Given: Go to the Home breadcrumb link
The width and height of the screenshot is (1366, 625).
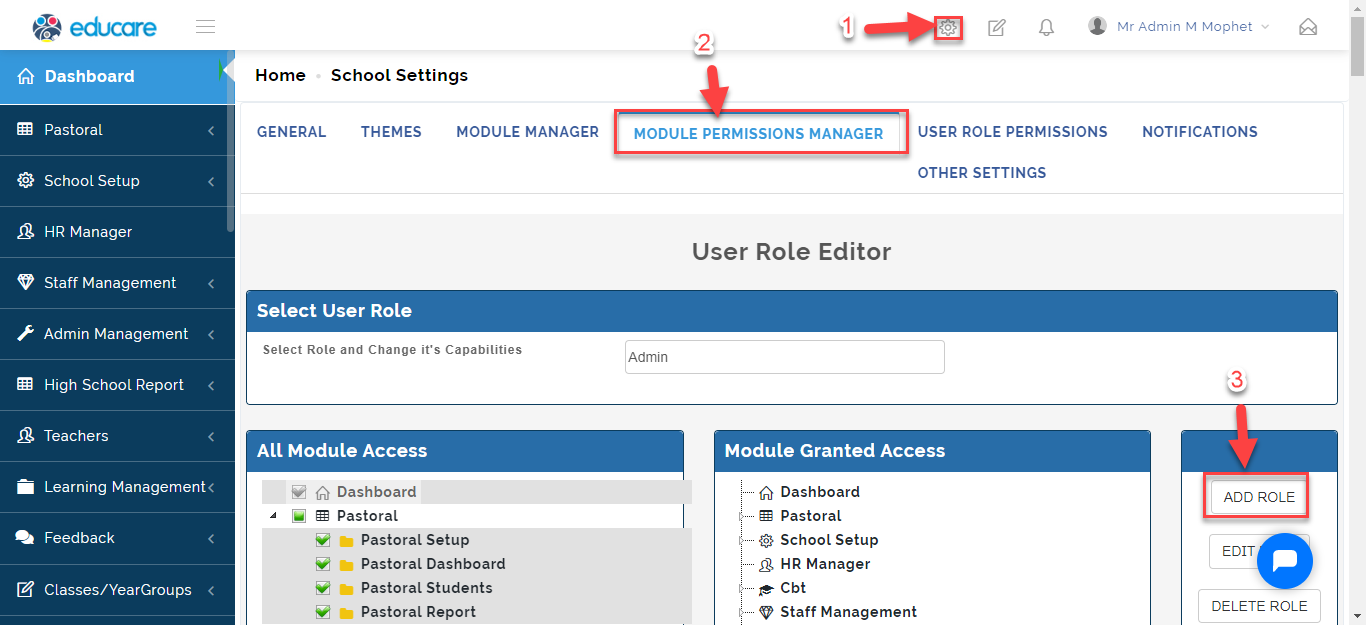Looking at the screenshot, I should click(280, 75).
